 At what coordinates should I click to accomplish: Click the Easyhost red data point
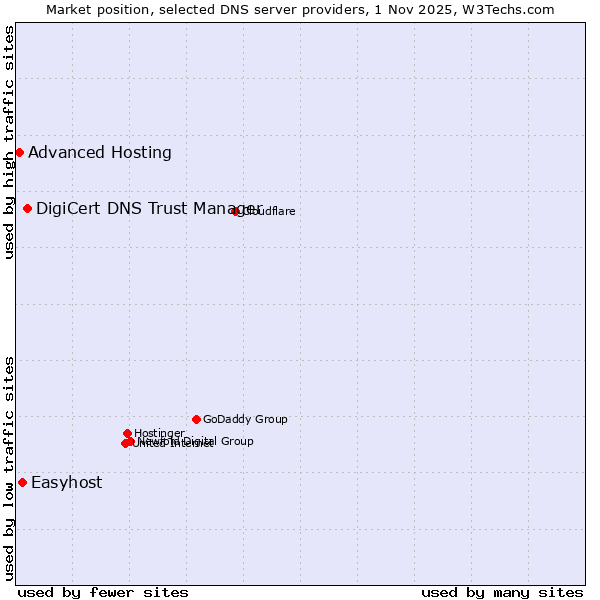[22, 482]
